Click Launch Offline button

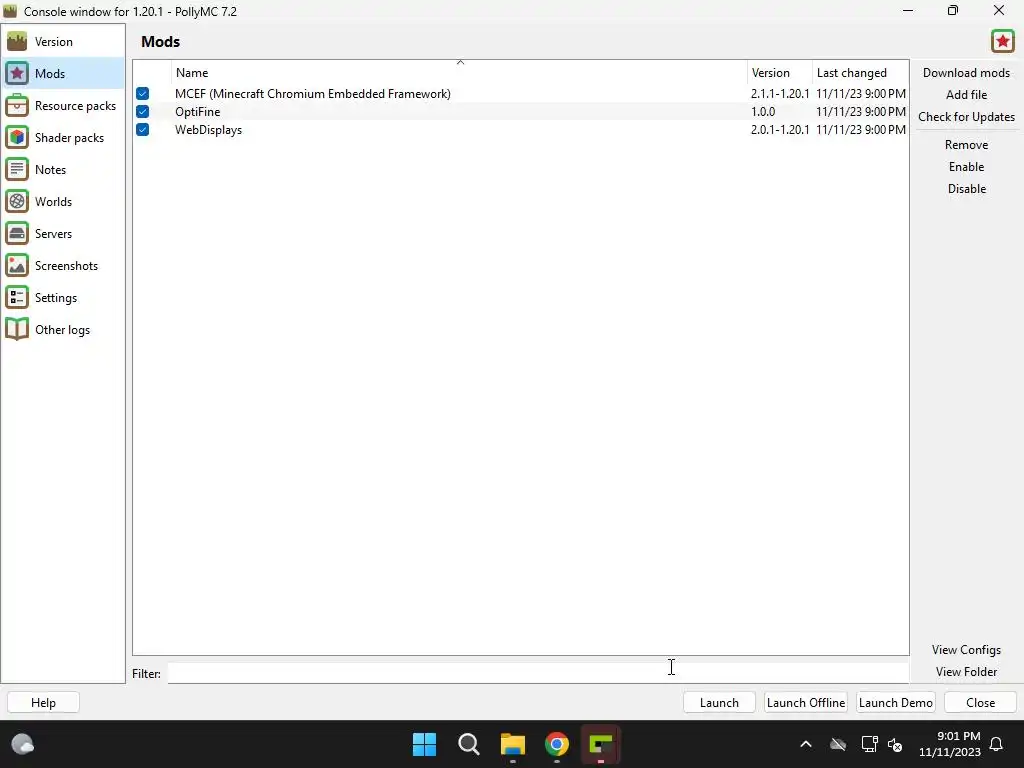tap(806, 703)
